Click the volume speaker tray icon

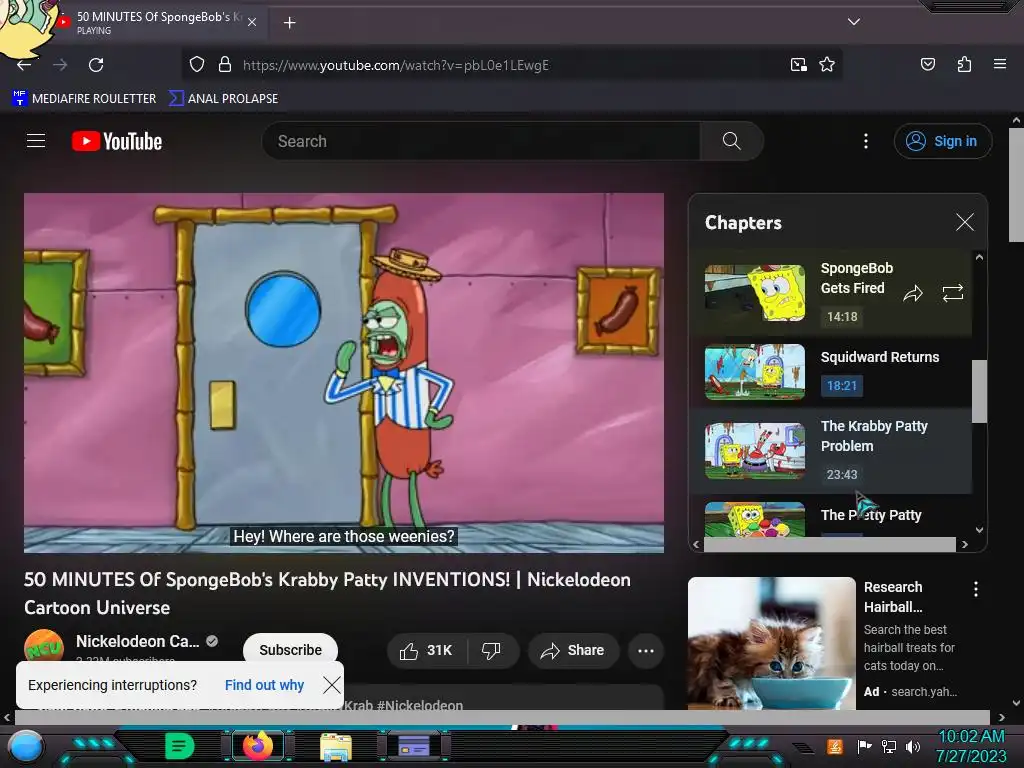pos(913,746)
